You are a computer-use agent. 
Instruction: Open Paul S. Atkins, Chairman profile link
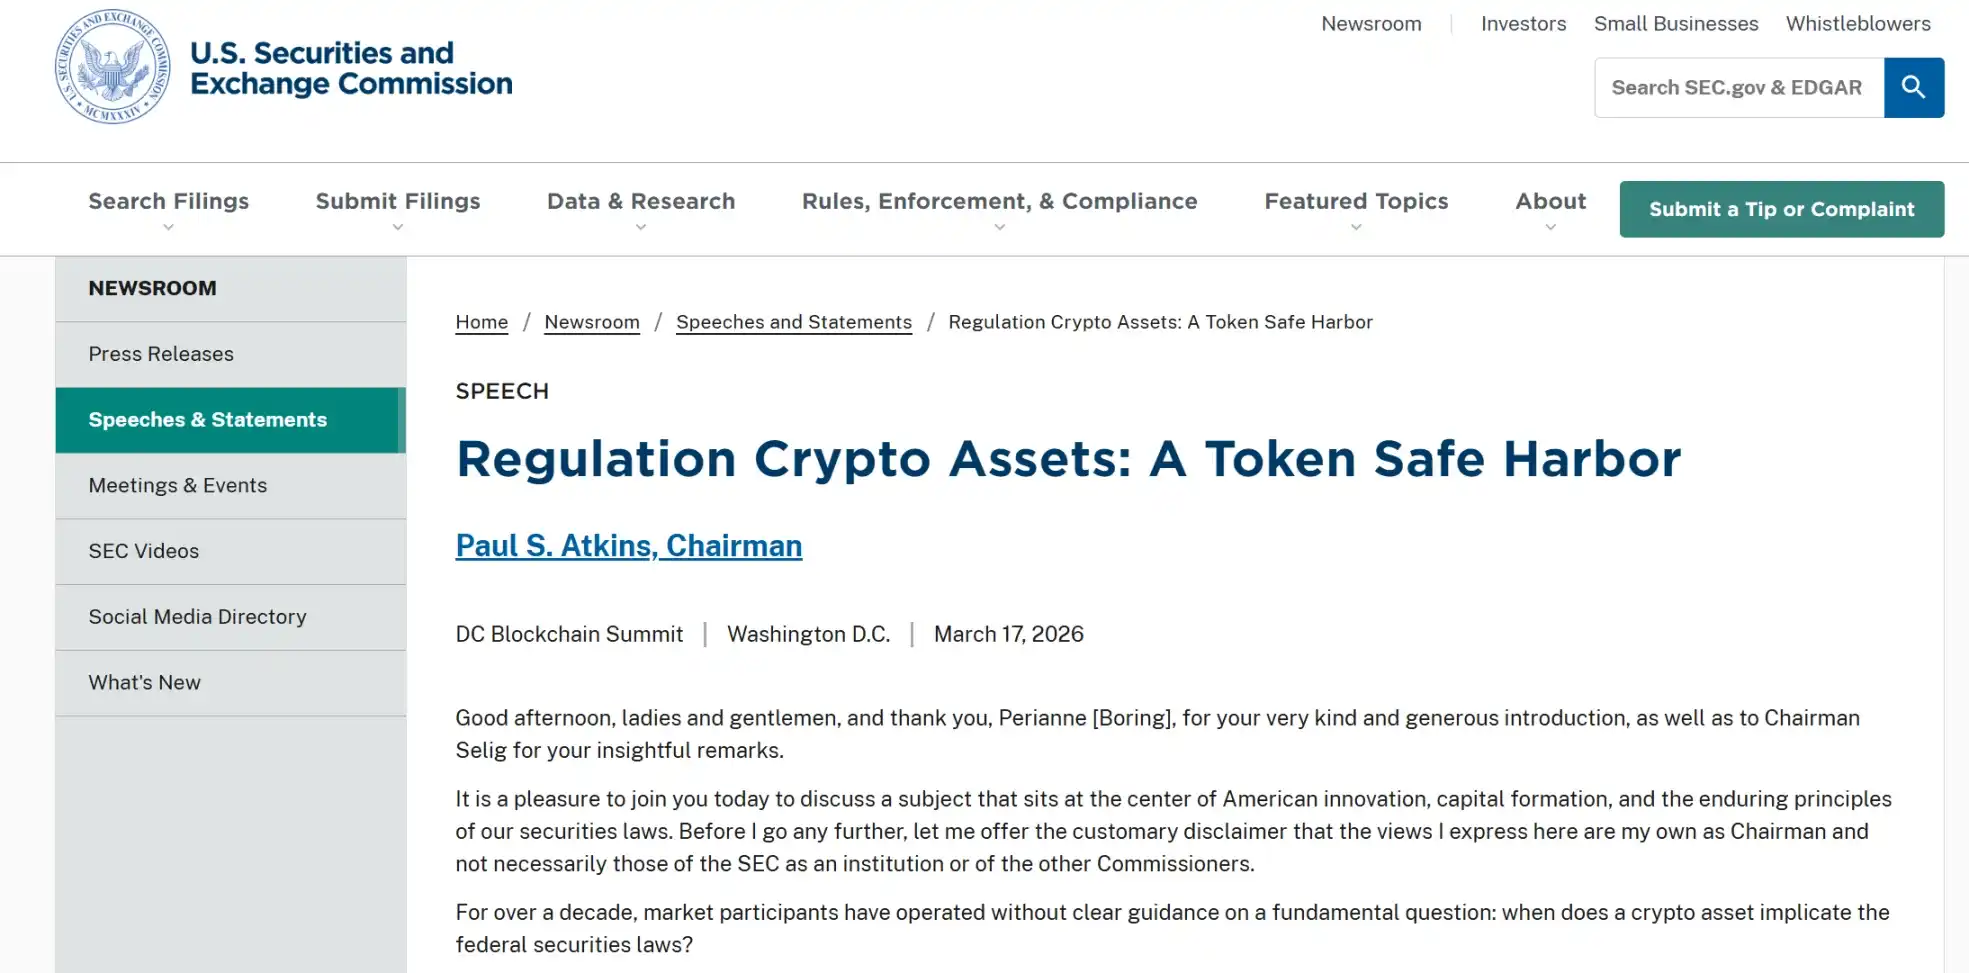coord(628,545)
